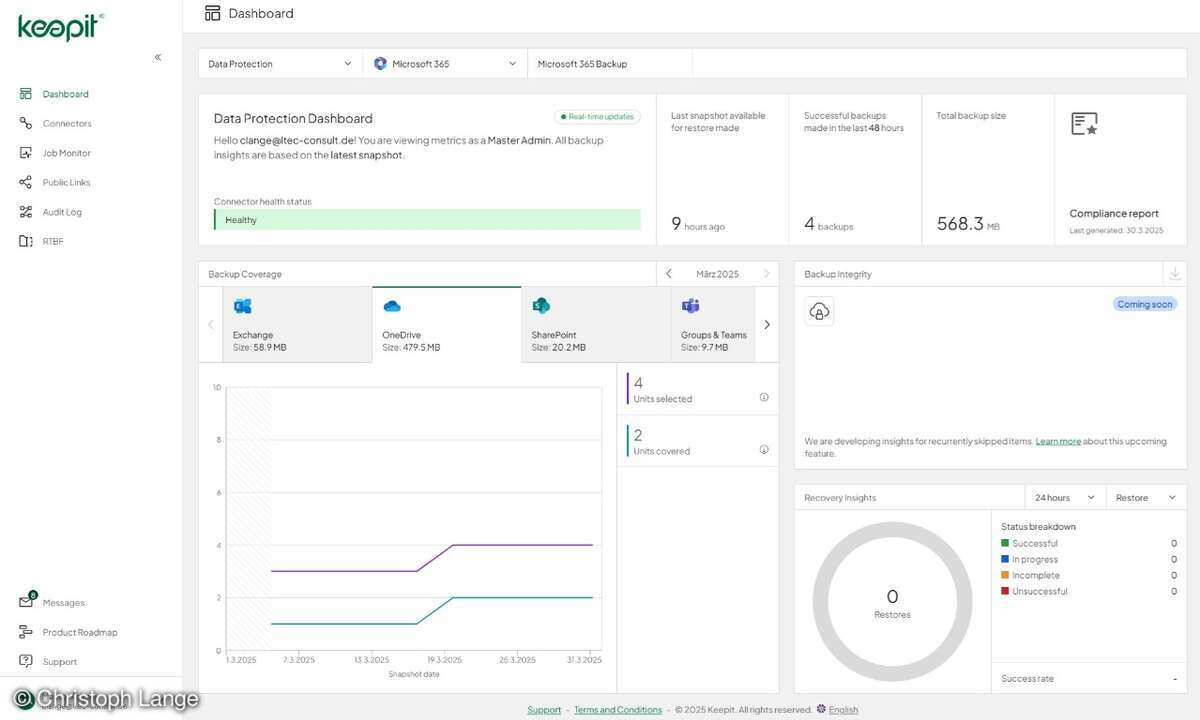Click the language globe icon
Viewport: 1200px width, 720px height.
coord(821,709)
